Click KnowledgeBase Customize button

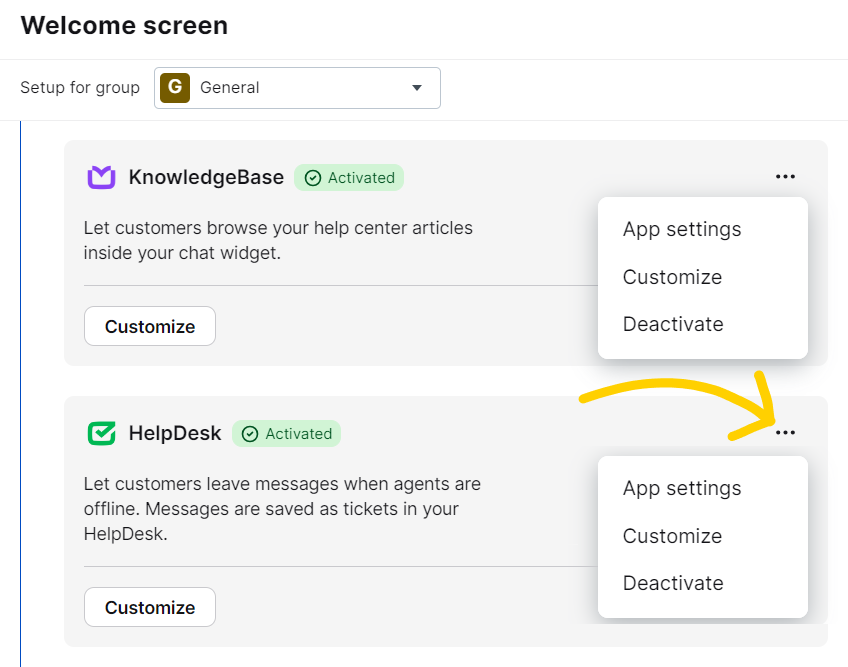pyautogui.click(x=150, y=326)
